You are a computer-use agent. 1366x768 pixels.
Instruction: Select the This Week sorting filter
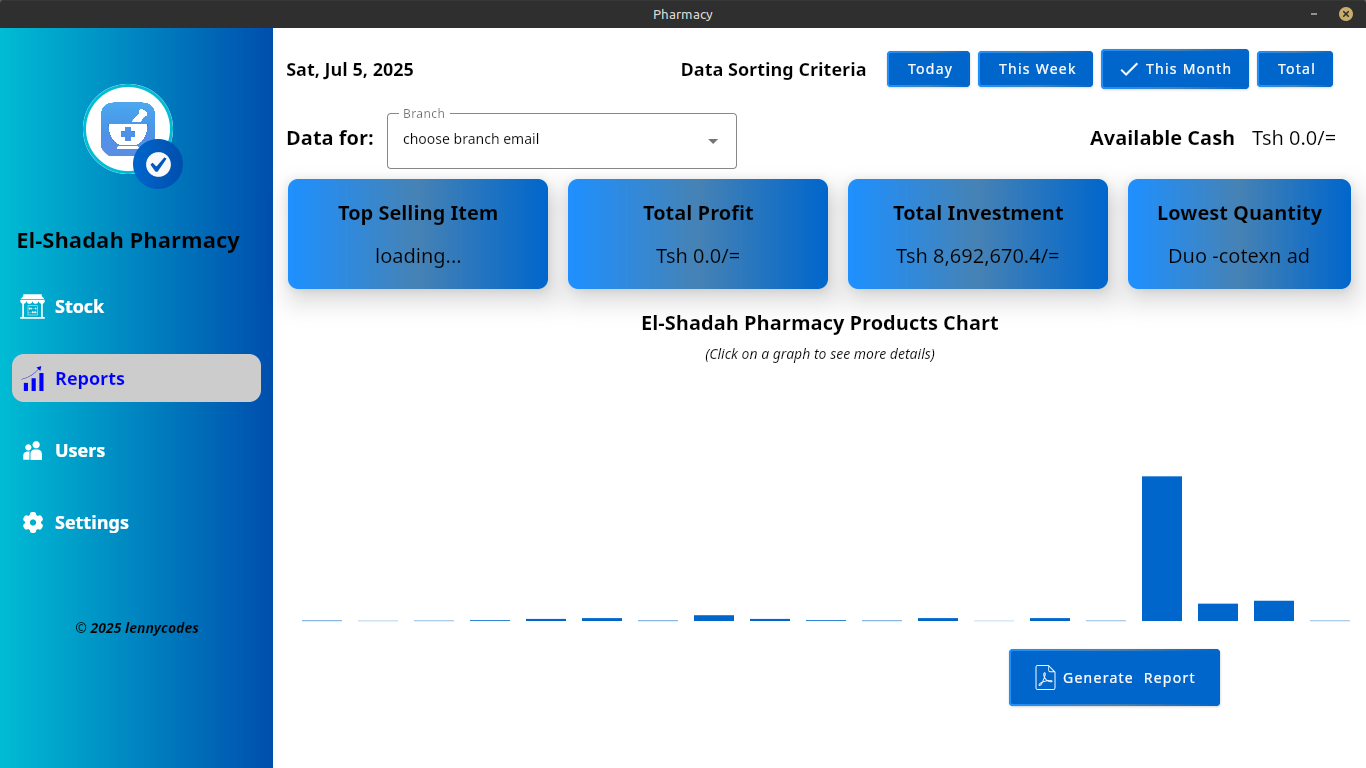coord(1036,69)
